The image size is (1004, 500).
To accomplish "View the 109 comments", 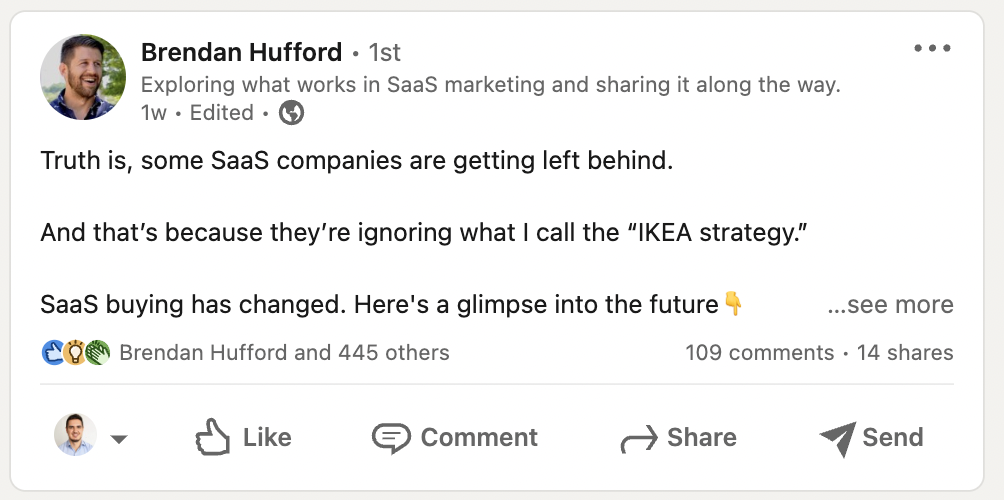I will coord(759,352).
